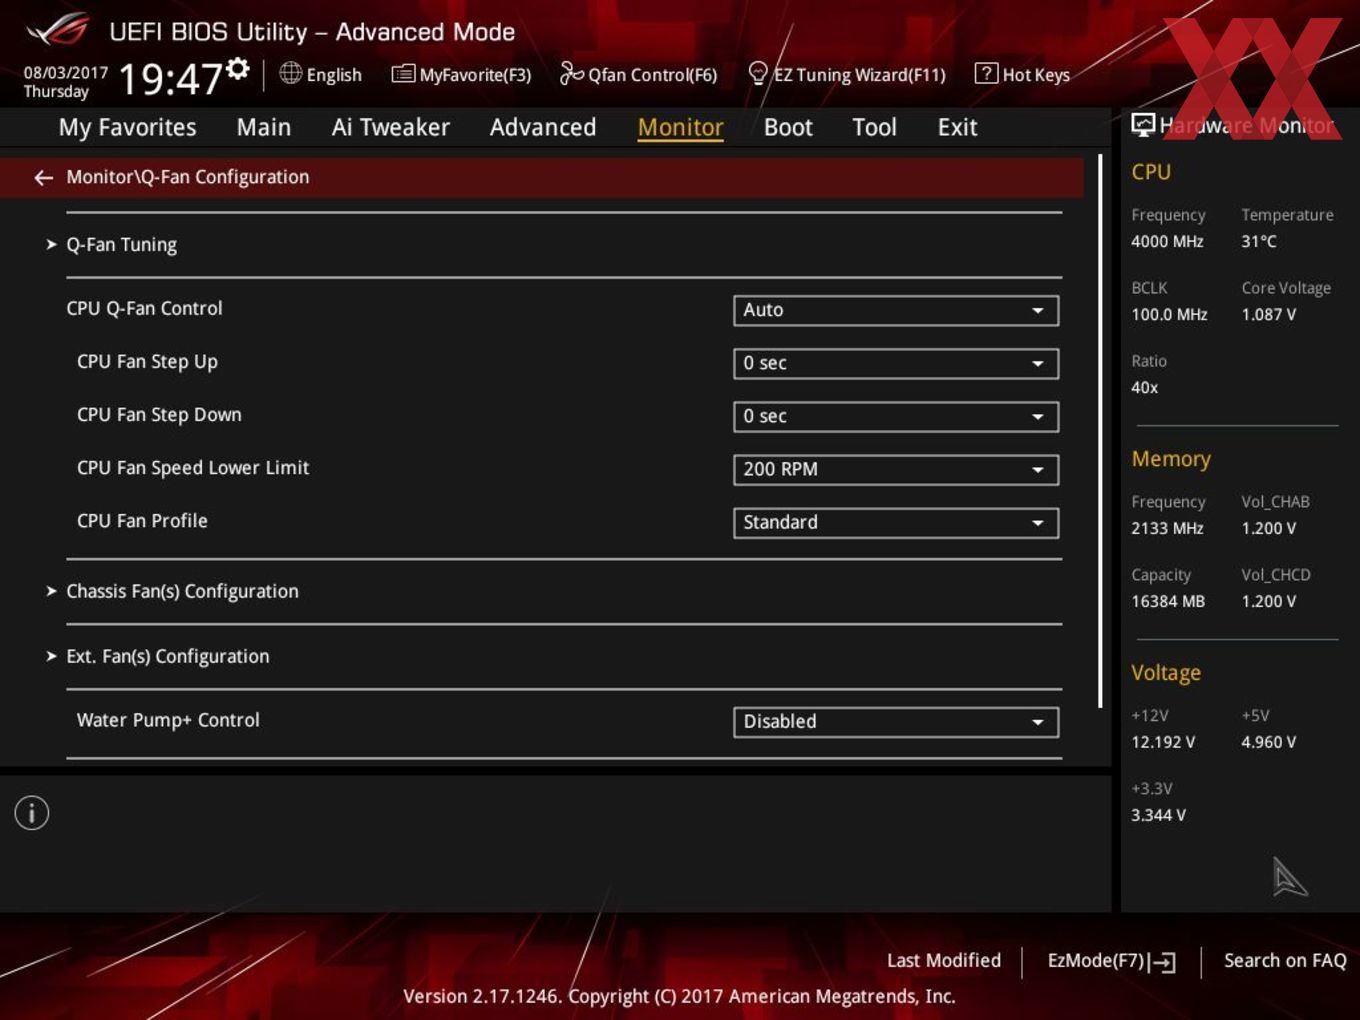This screenshot has width=1360, height=1020.
Task: Click the 08/03/2017 date
Action: [x=66, y=72]
